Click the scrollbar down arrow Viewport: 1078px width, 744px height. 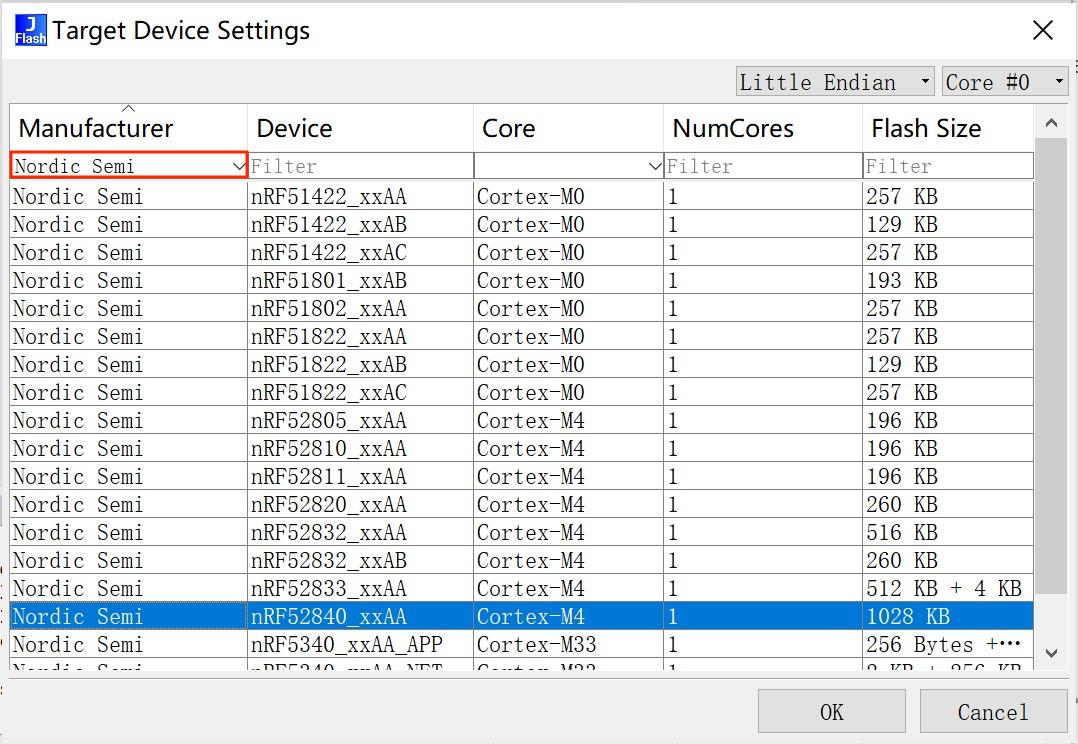[1050, 653]
